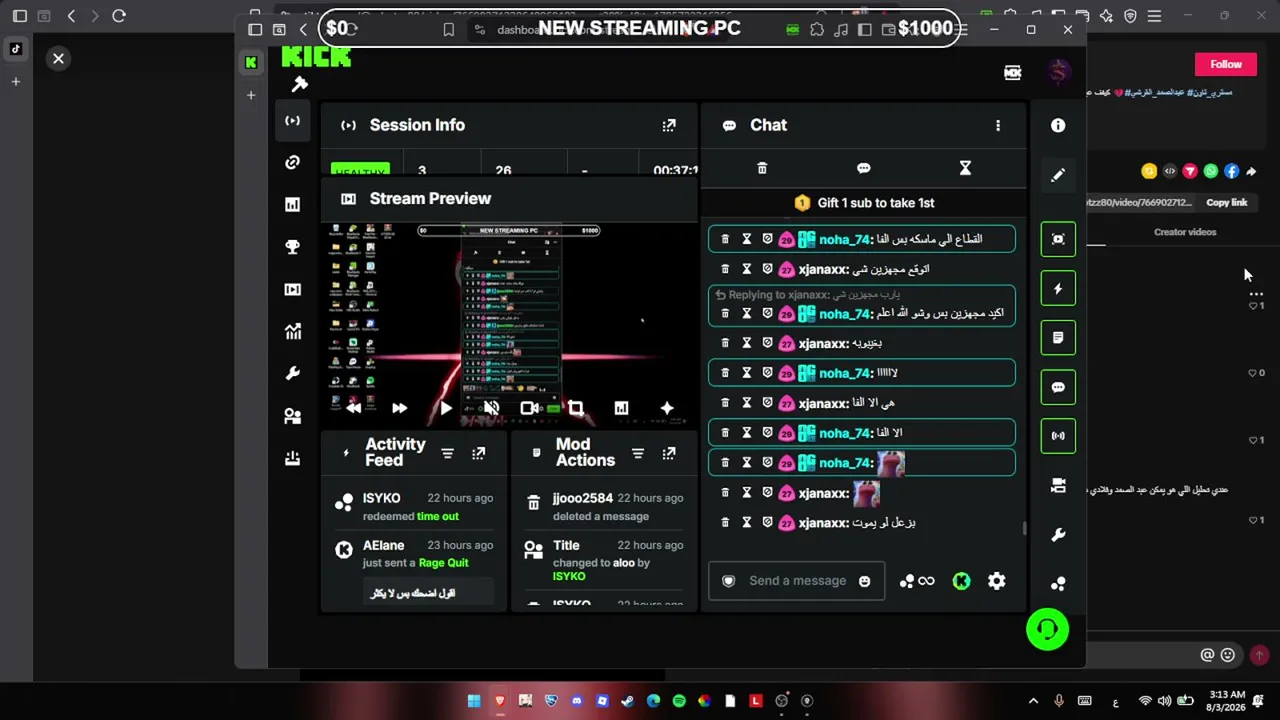Viewport: 1280px width, 720px height.
Task: Open the profile avatar in the Kick header
Action: tap(1060, 72)
